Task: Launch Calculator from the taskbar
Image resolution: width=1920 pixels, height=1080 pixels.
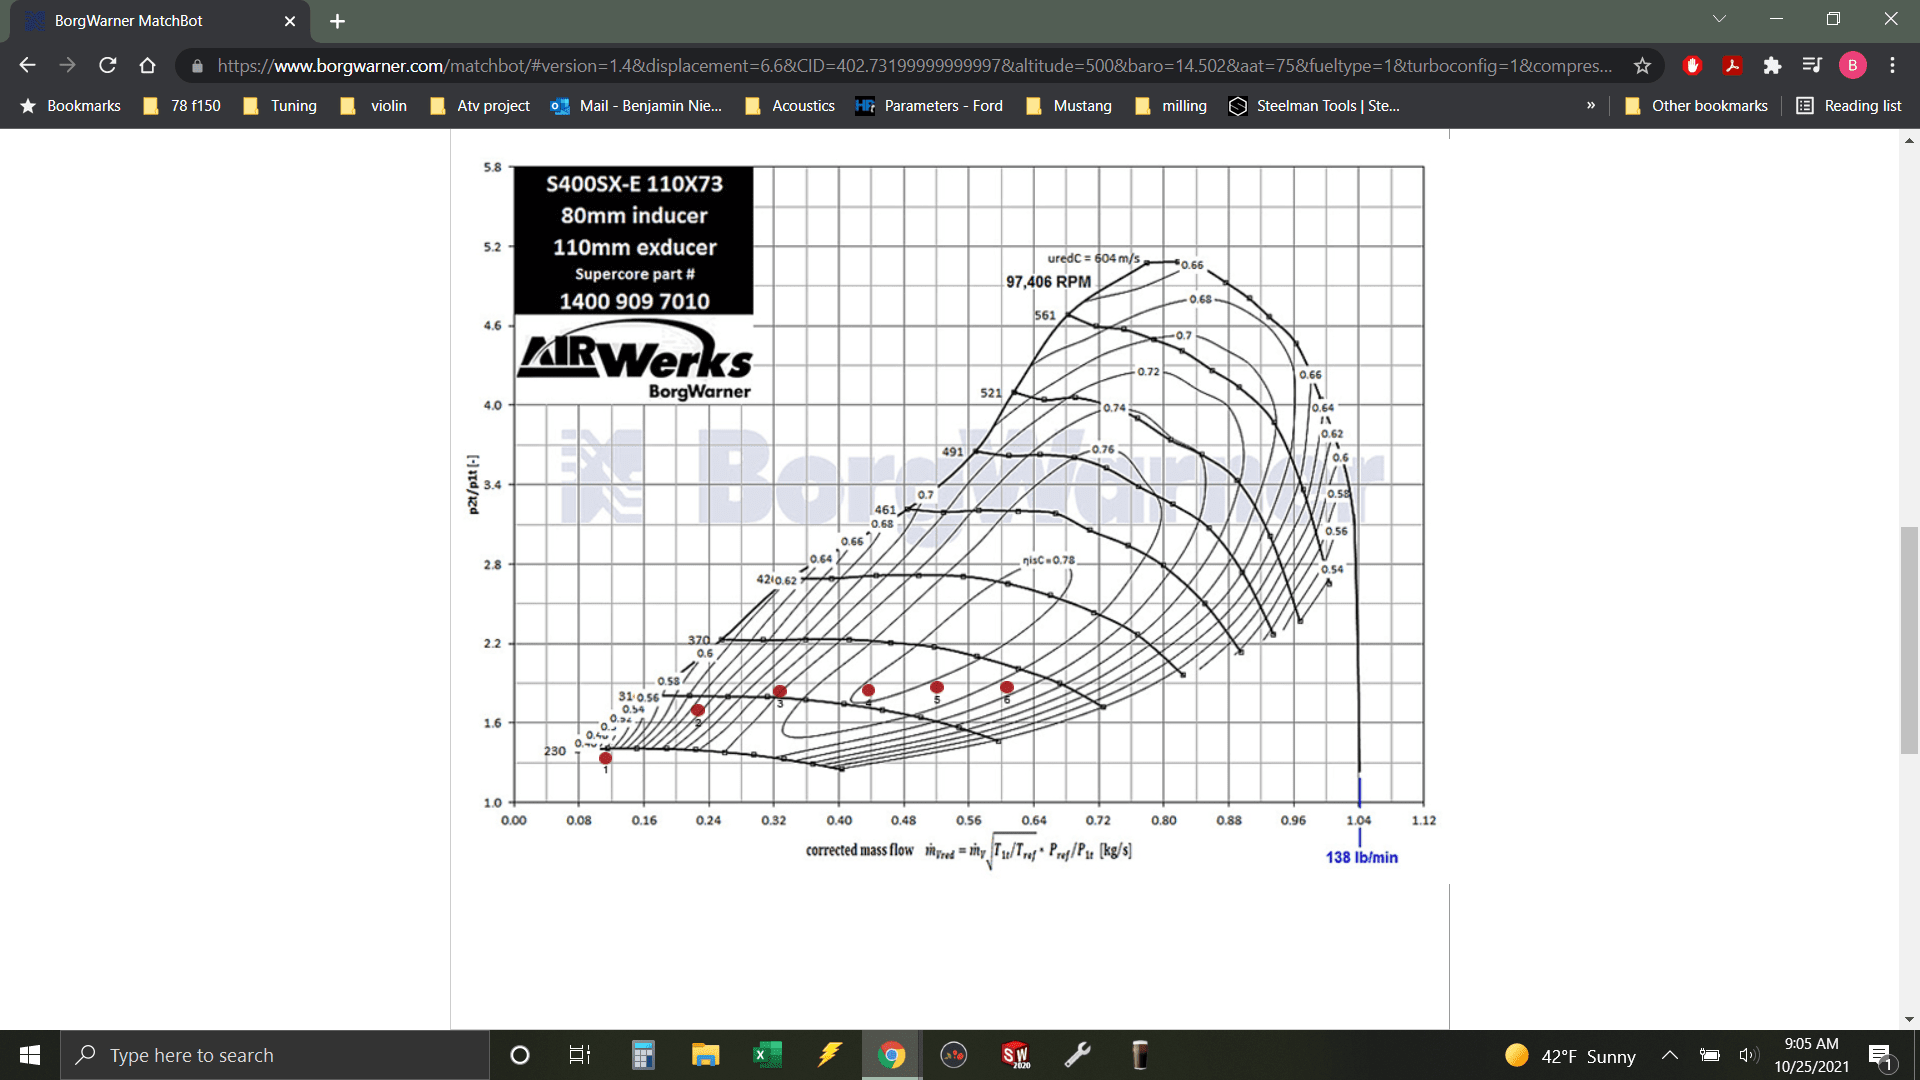Action: point(643,1055)
